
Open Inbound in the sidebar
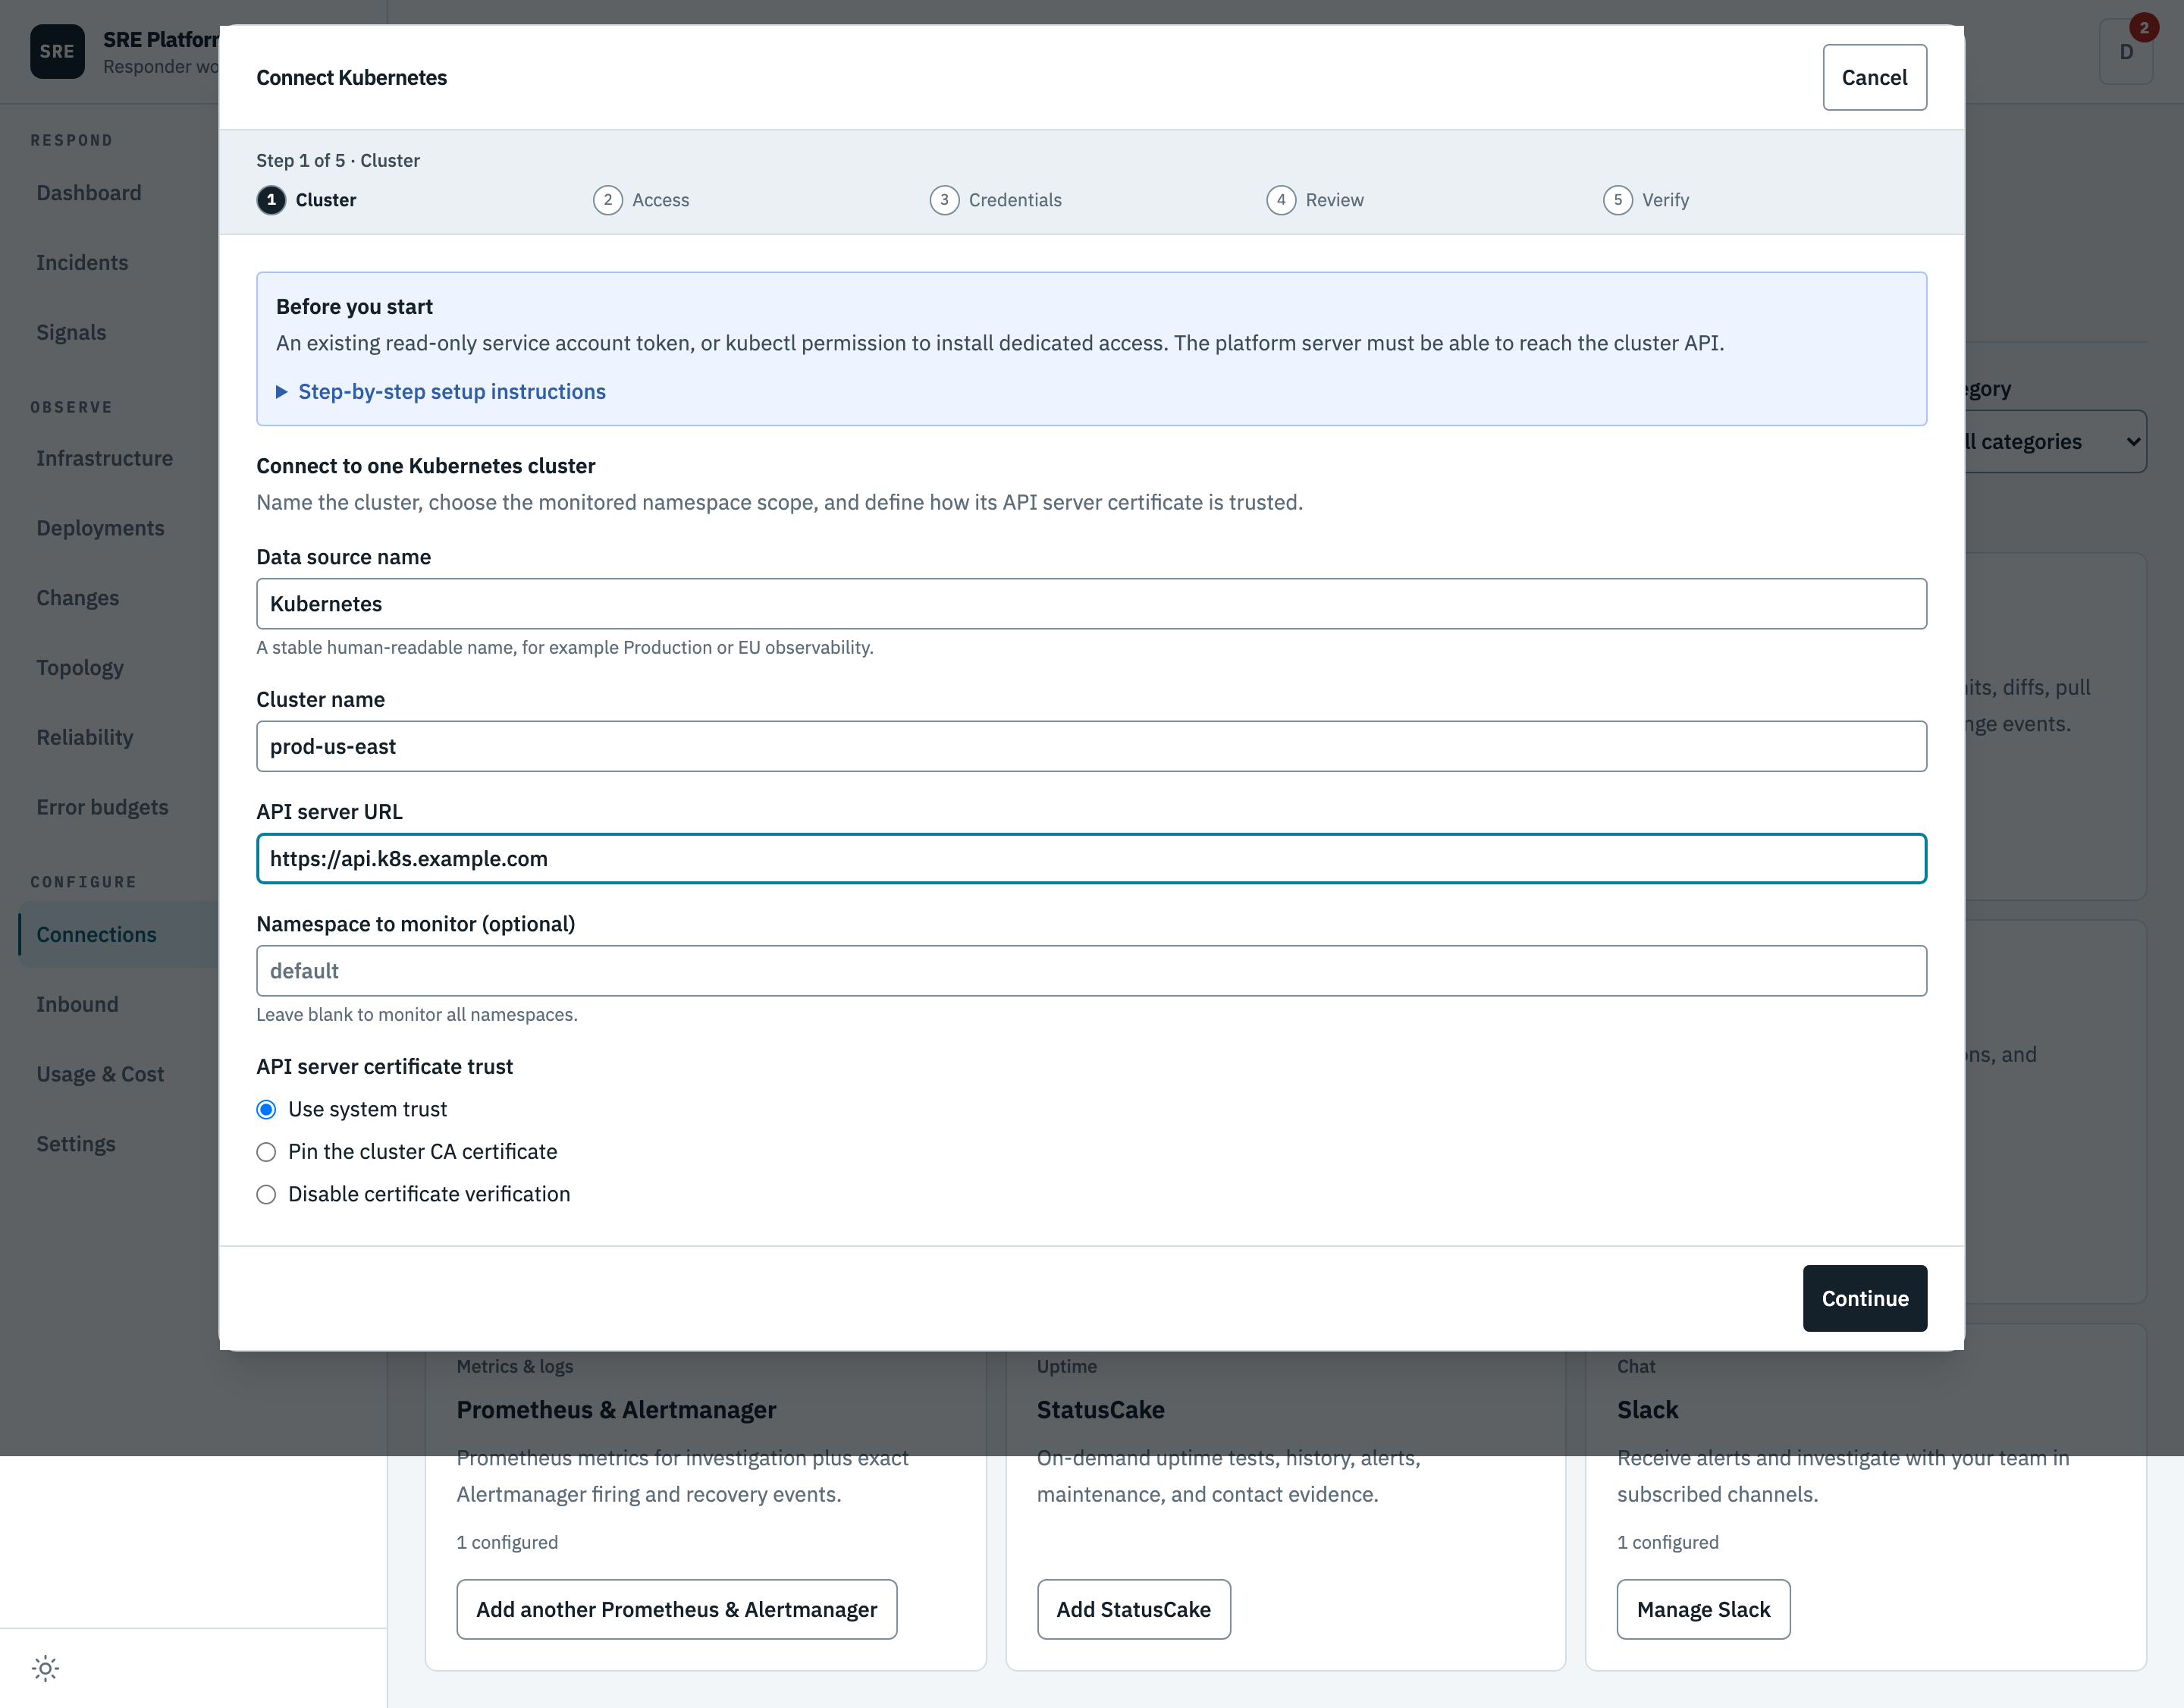tap(77, 1004)
